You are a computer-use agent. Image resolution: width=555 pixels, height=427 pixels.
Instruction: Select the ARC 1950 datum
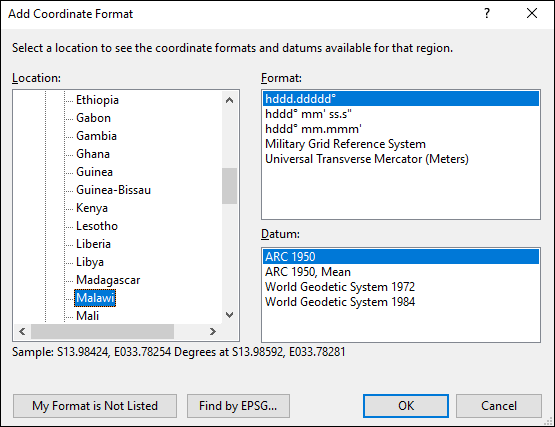401,257
